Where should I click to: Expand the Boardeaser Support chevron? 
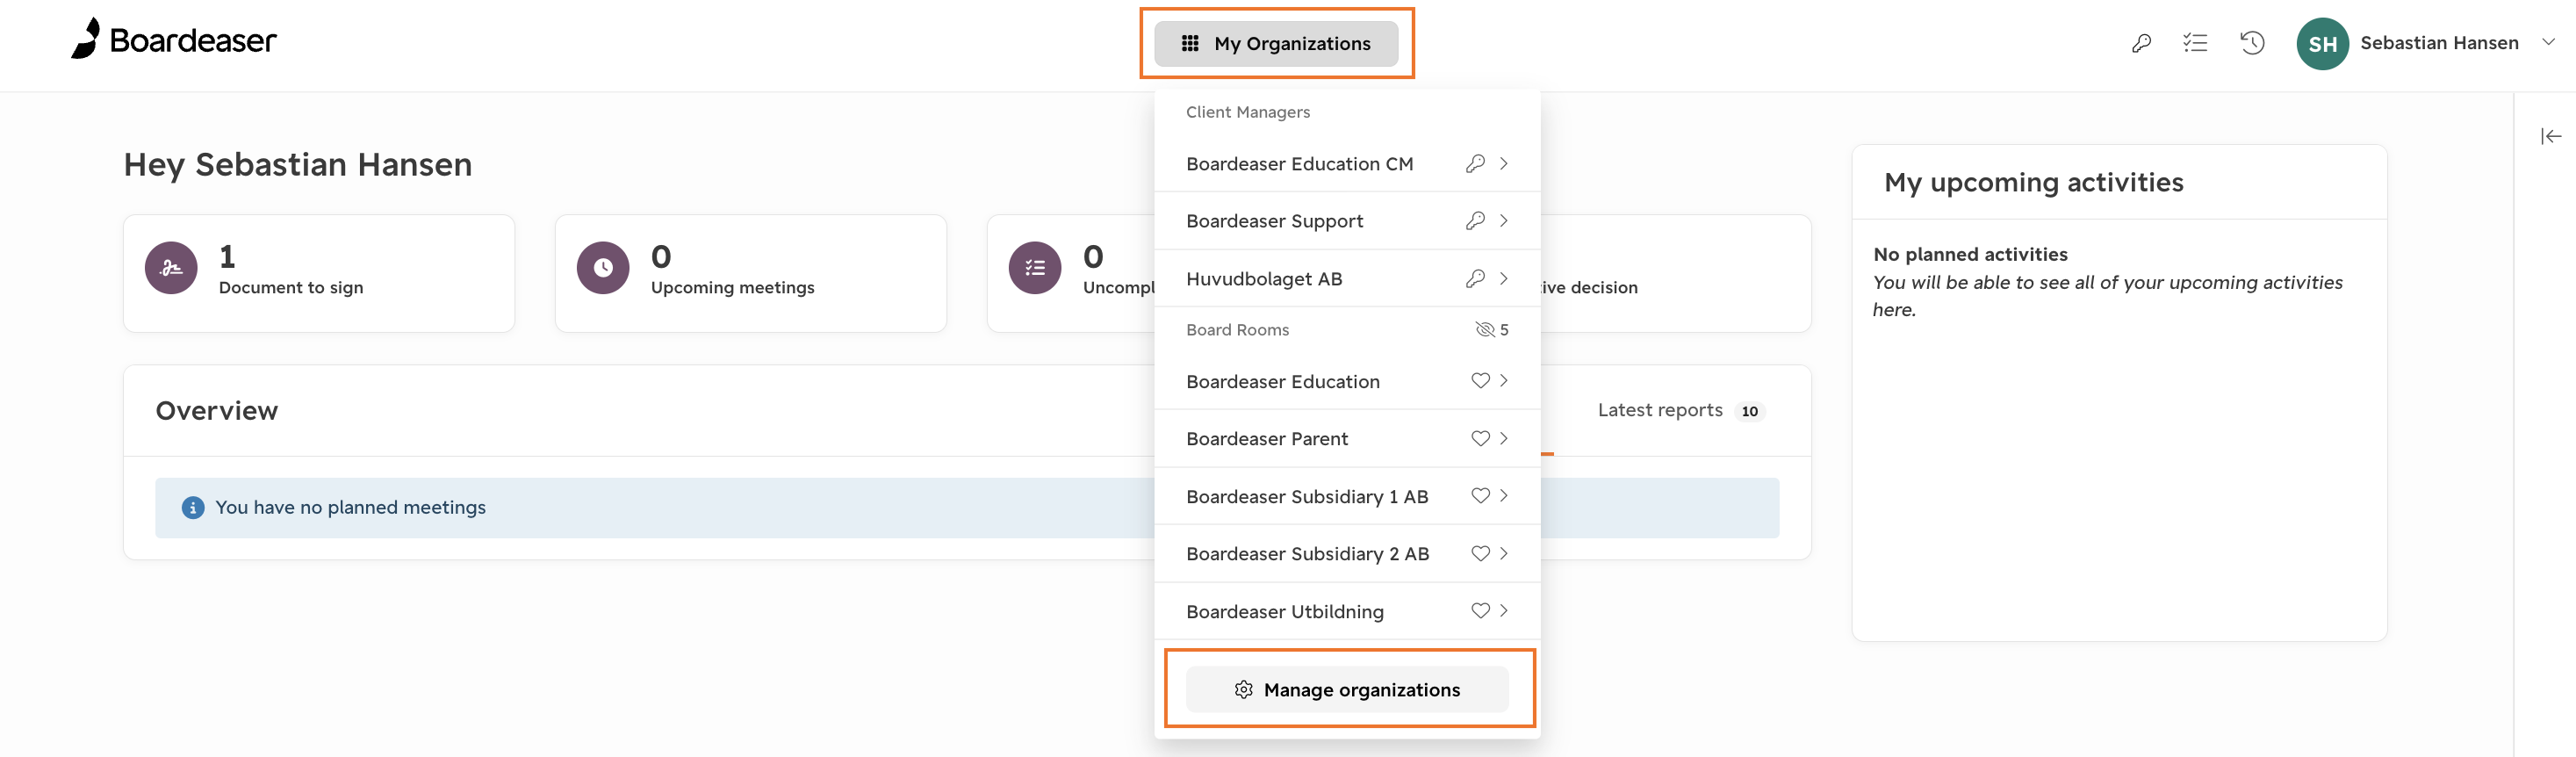(1503, 220)
